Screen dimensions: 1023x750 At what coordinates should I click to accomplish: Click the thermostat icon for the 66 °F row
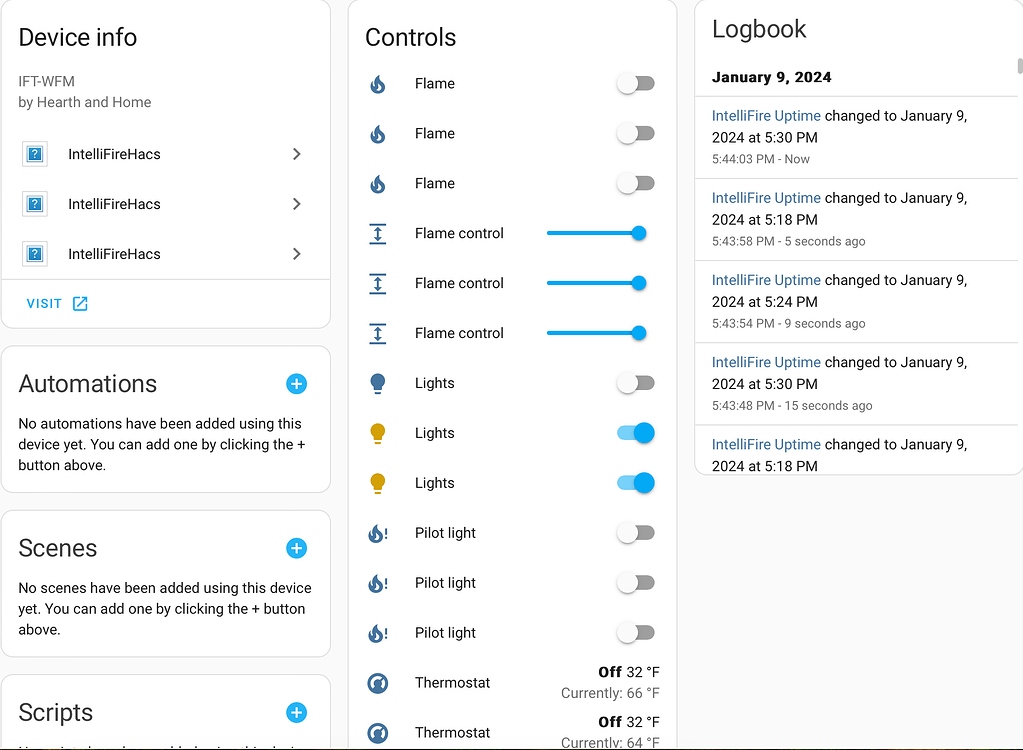[x=378, y=683]
